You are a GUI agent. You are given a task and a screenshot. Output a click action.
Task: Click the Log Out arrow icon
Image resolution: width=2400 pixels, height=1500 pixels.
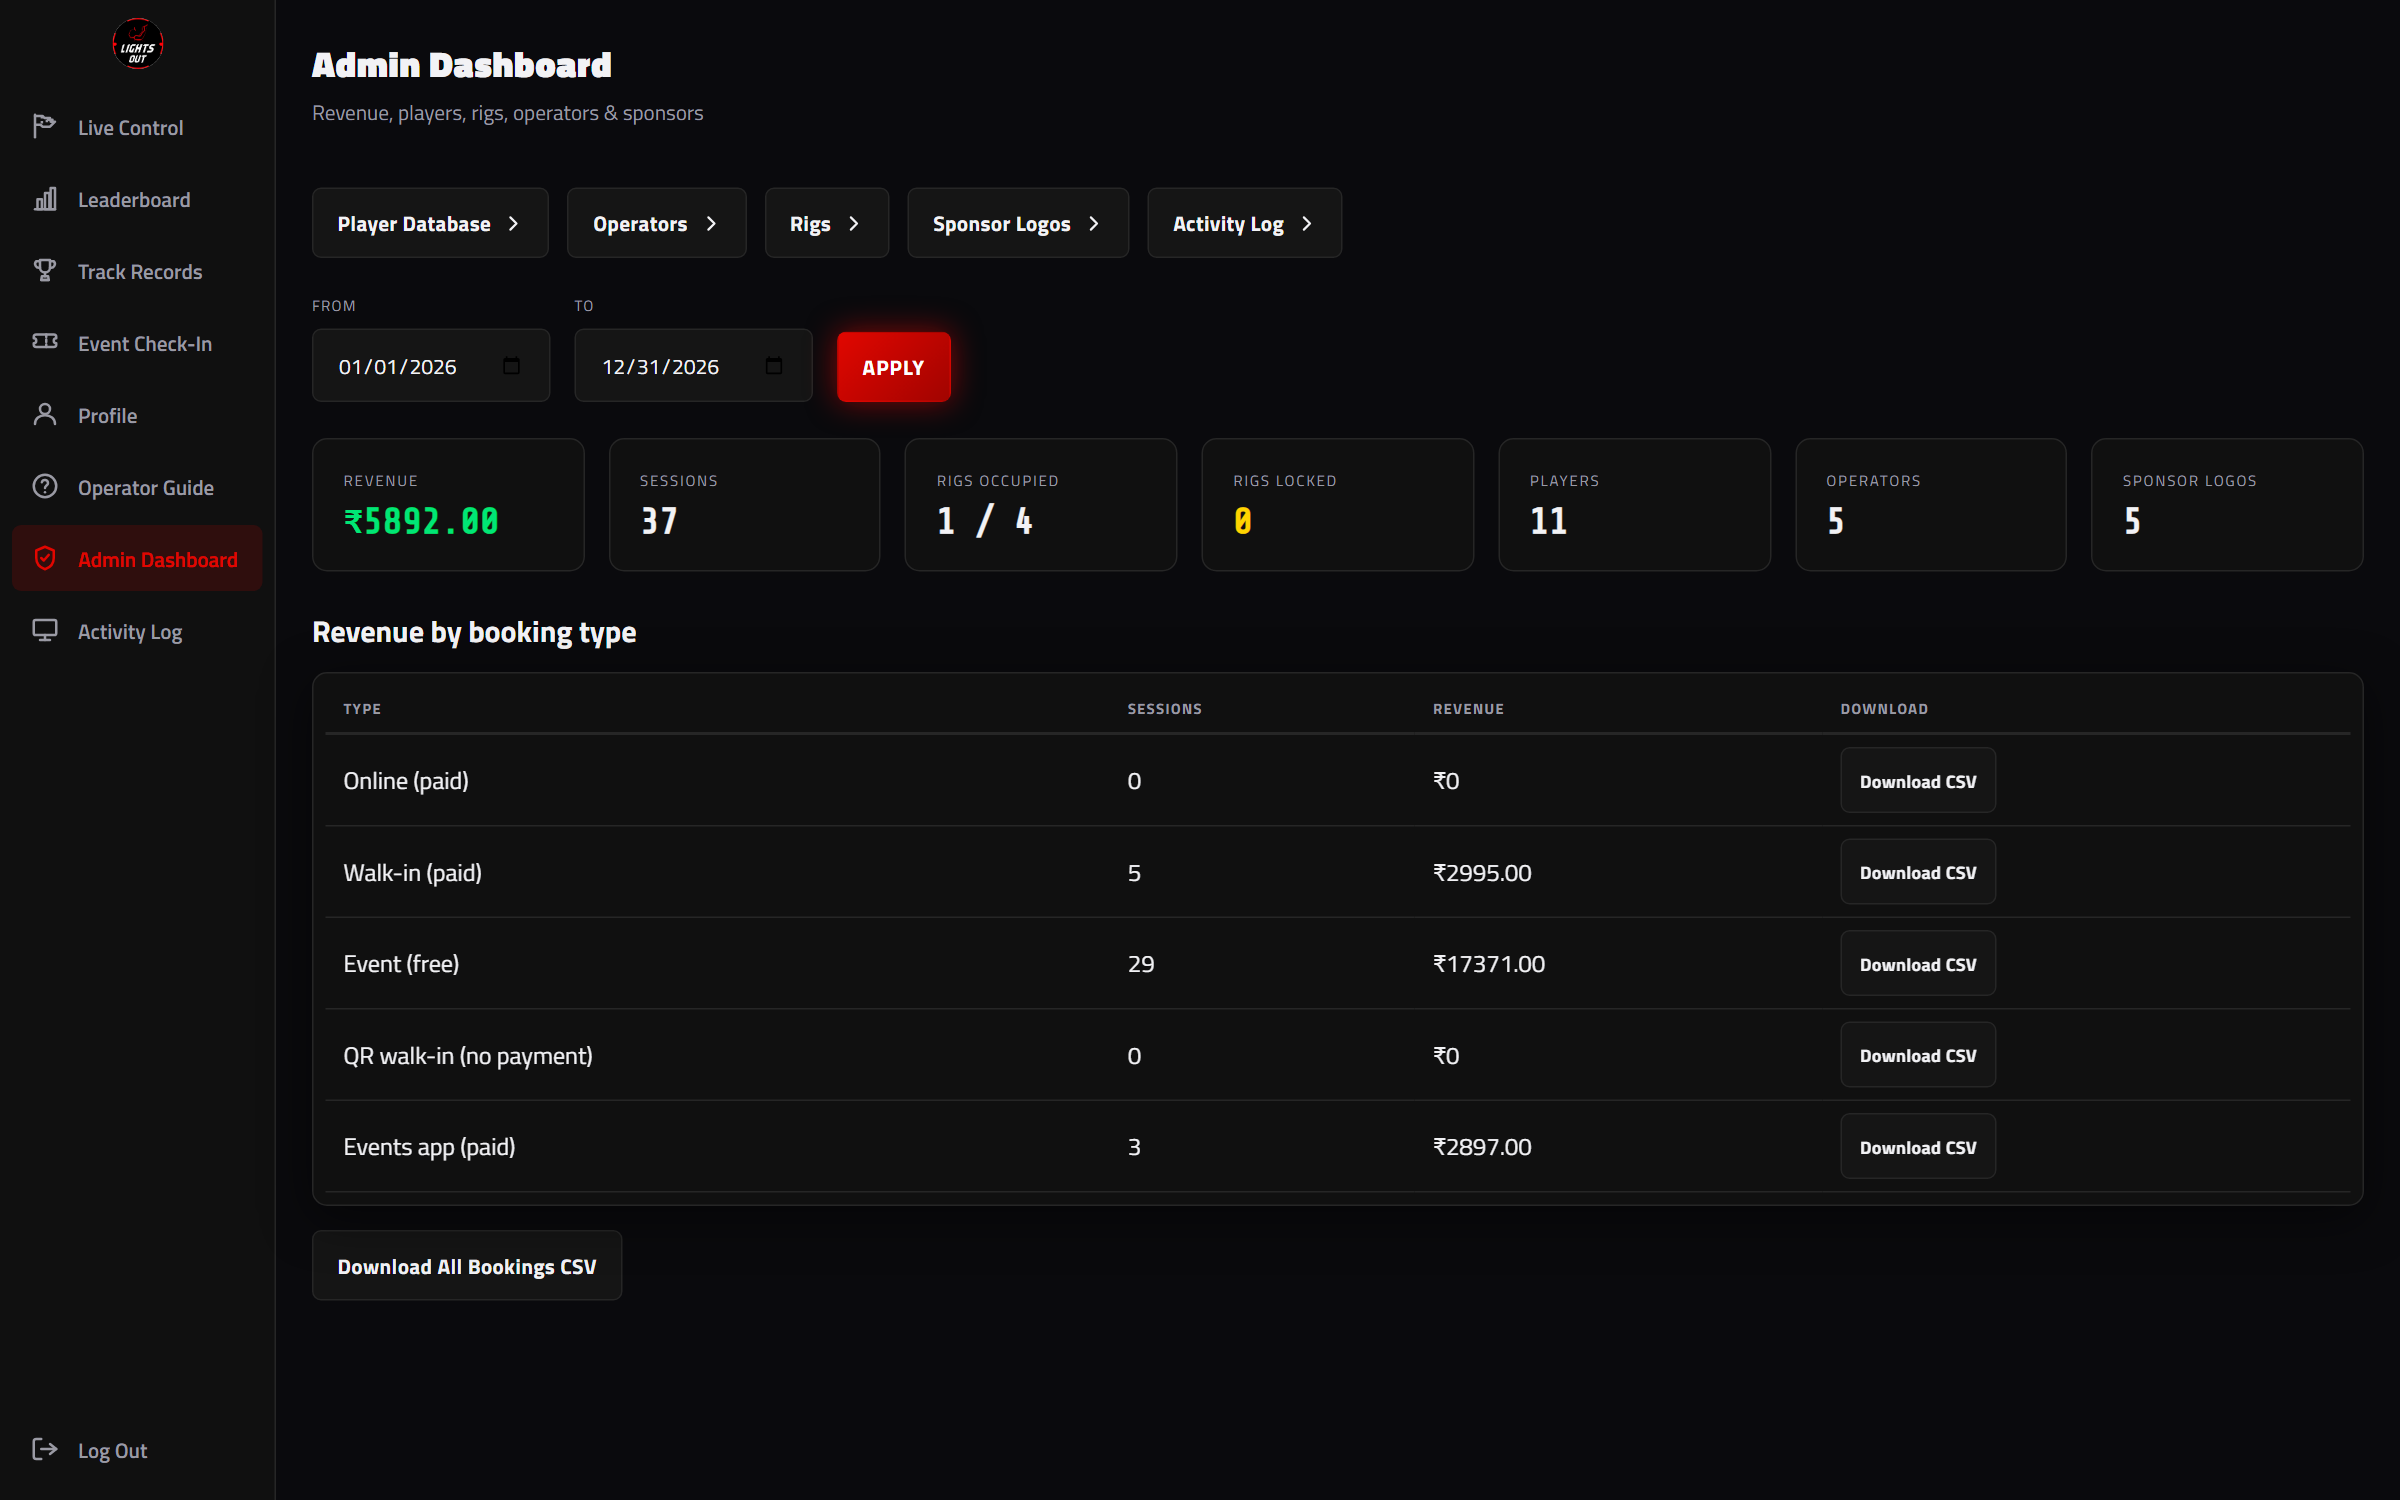[45, 1450]
